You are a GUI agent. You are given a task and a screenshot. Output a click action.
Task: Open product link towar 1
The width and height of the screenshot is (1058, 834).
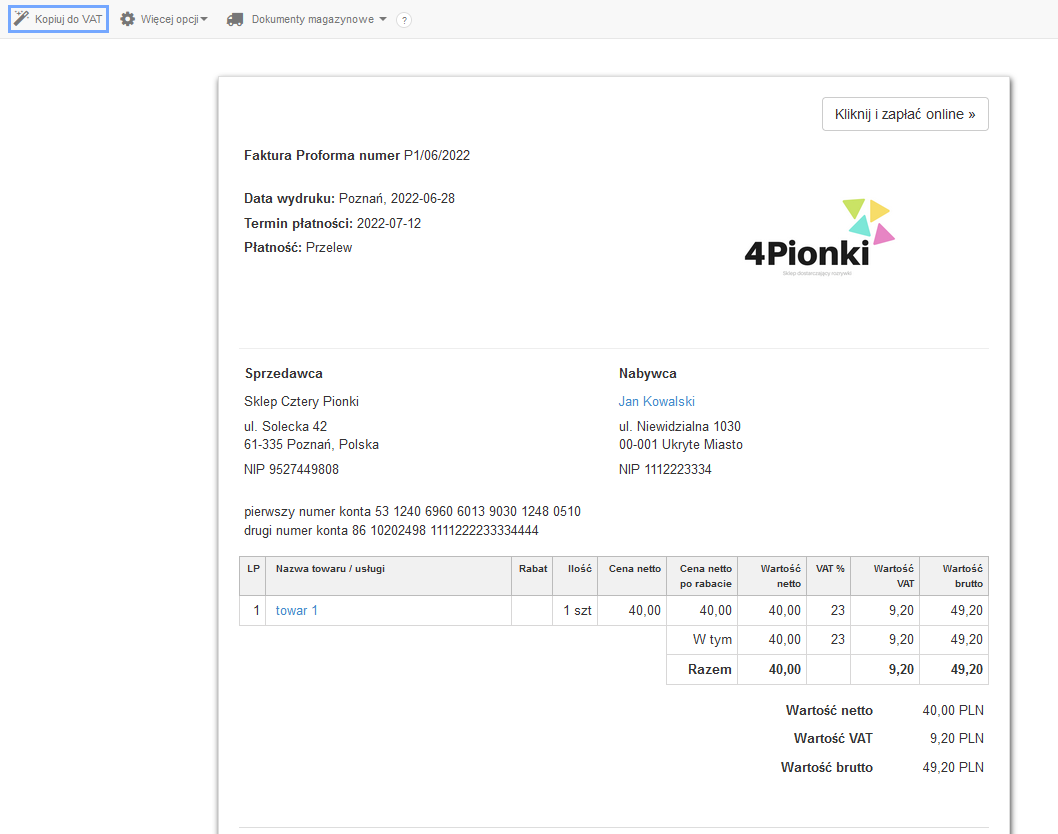(x=296, y=610)
